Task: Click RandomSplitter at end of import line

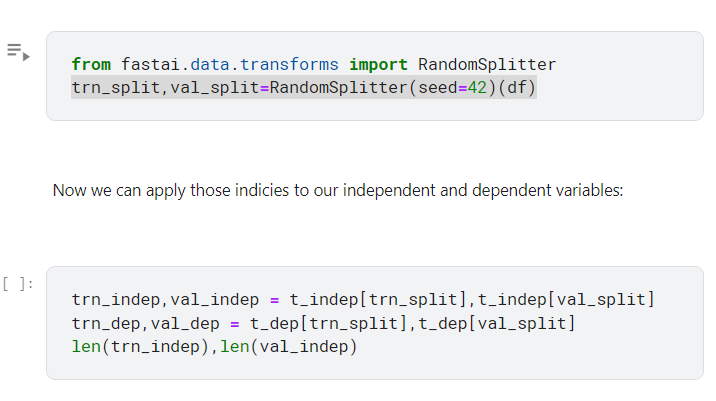Action: [x=487, y=64]
